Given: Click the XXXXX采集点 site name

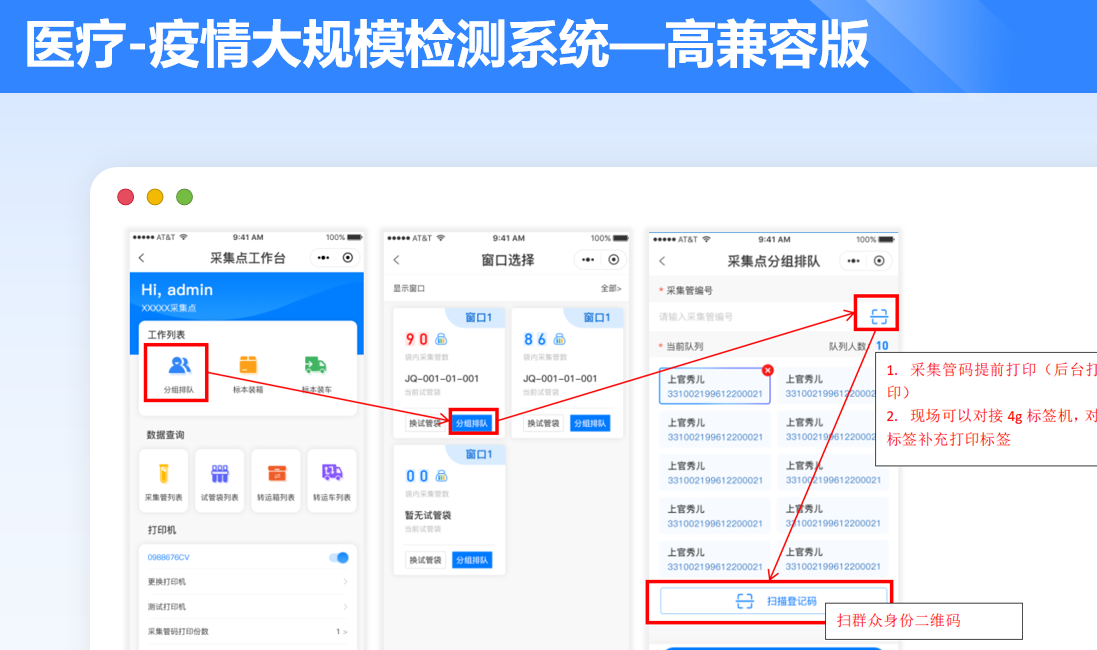Looking at the screenshot, I should click(x=169, y=308).
